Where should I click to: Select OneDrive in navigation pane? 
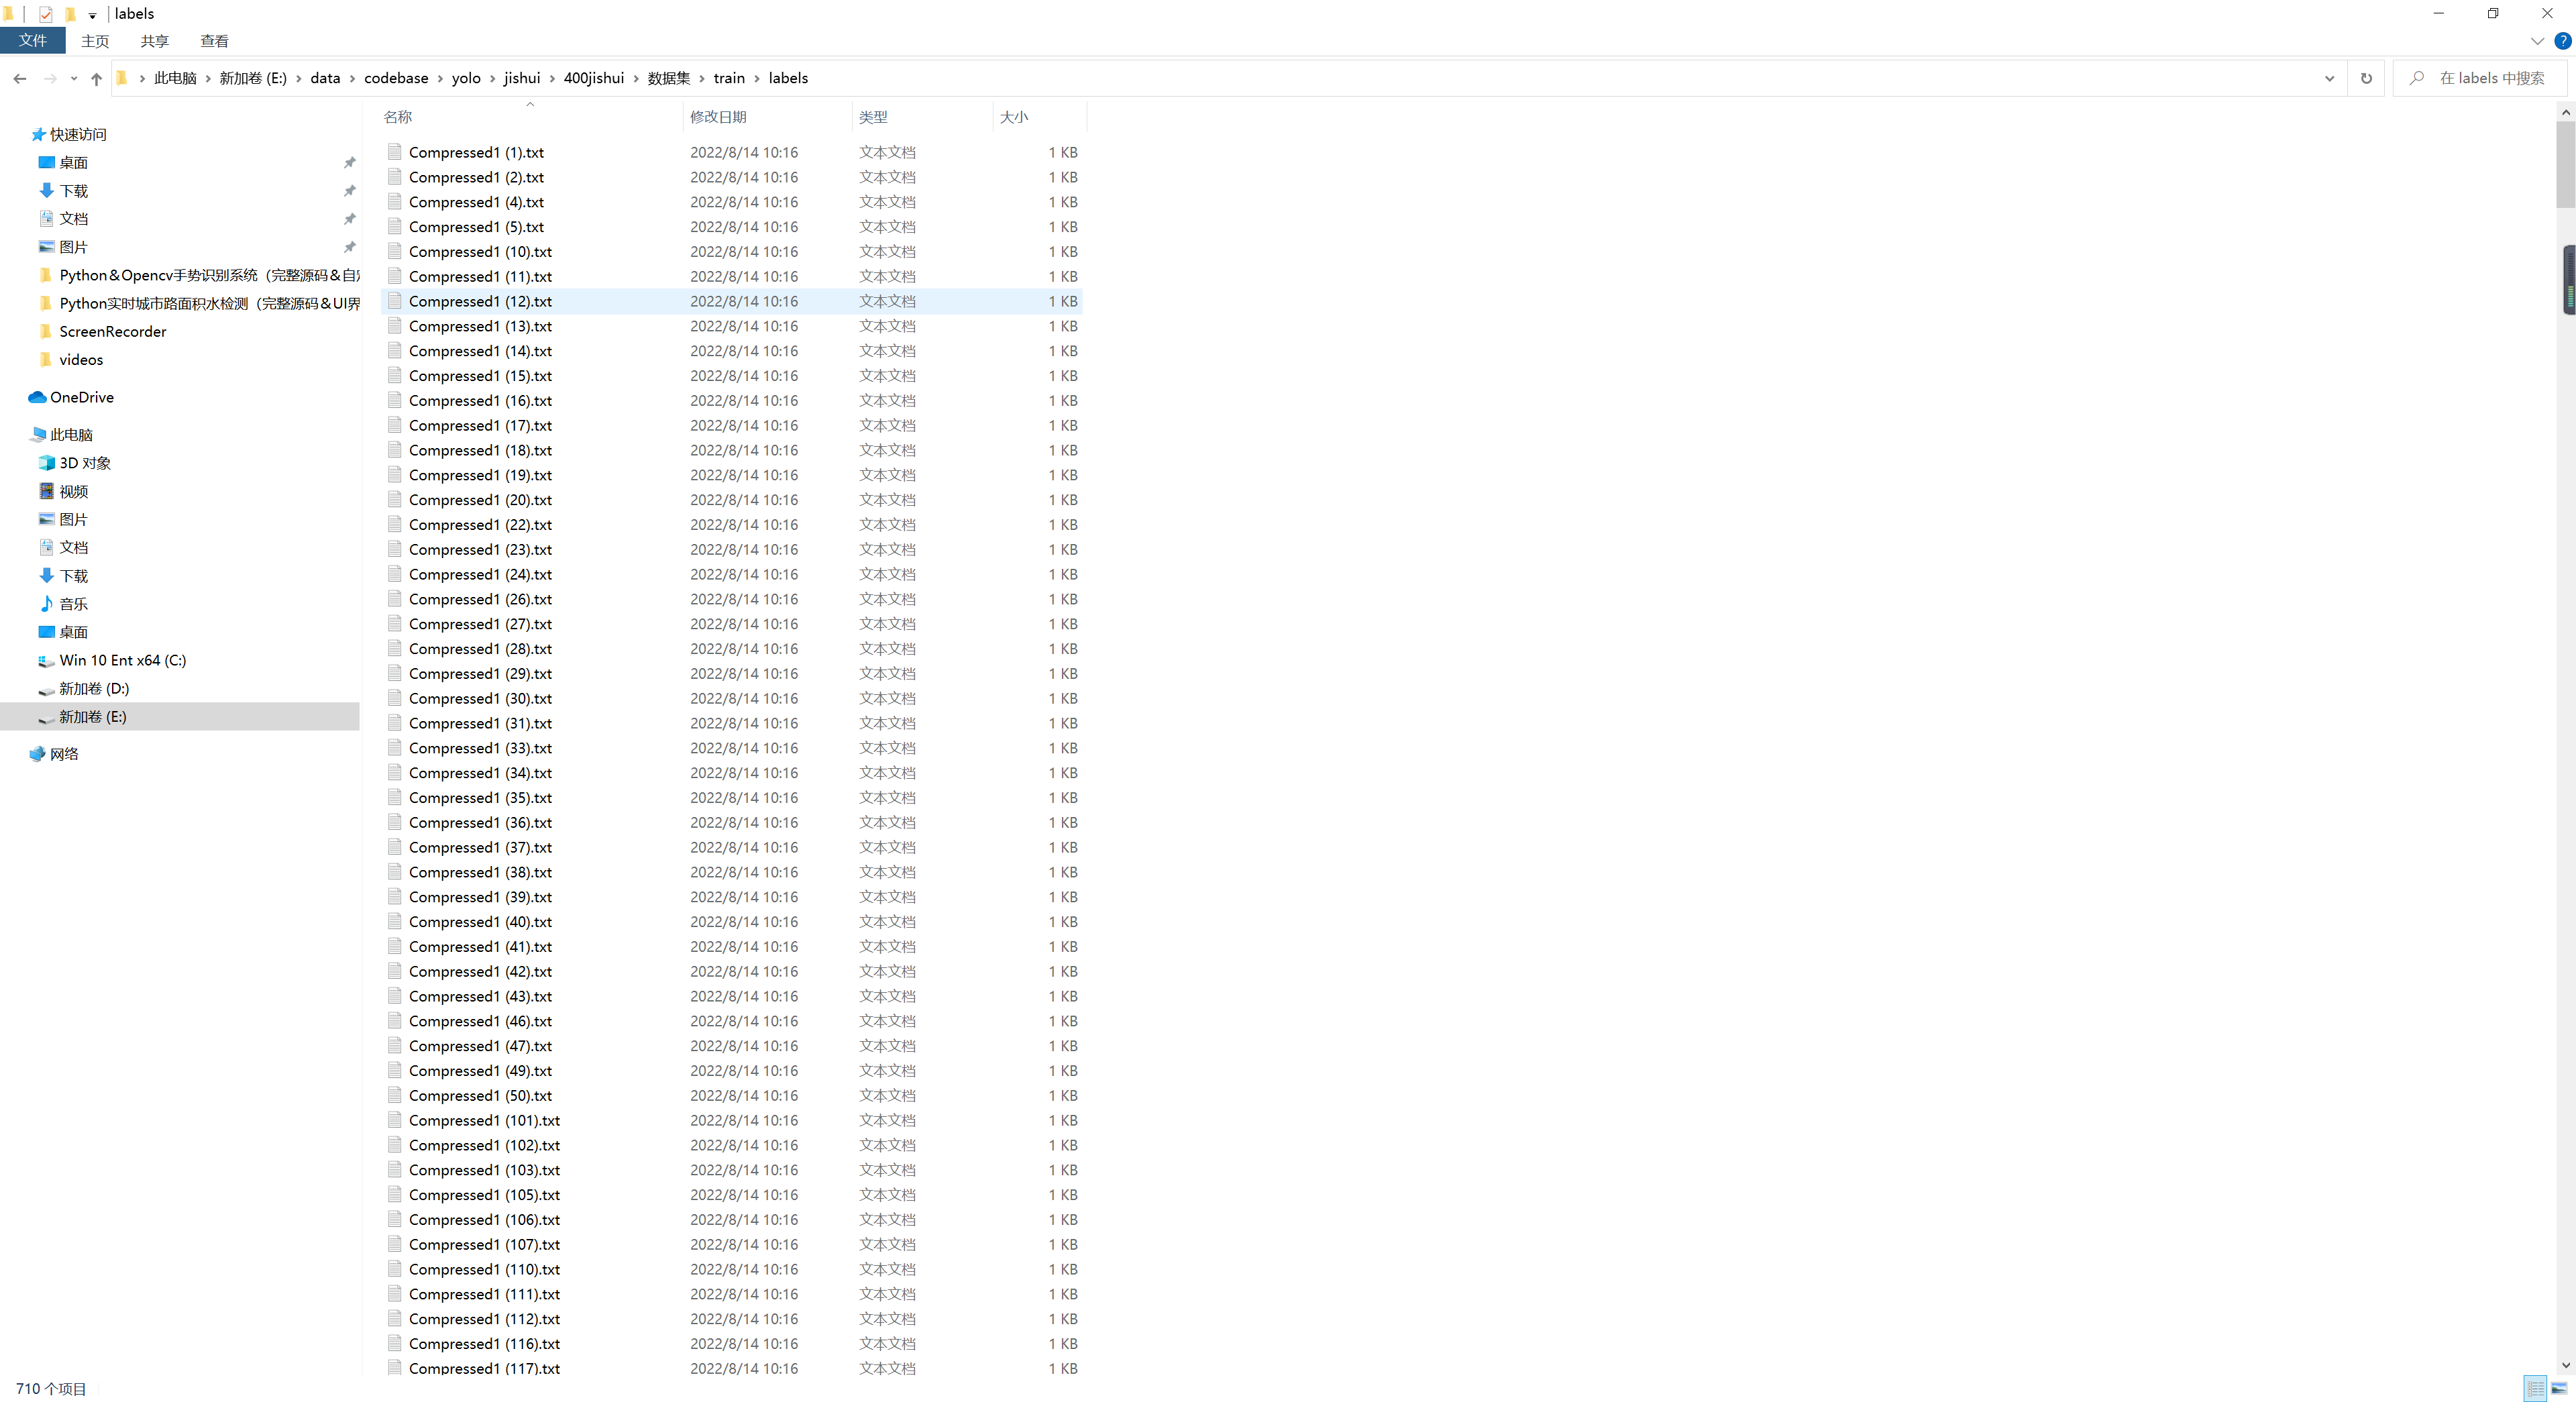[x=82, y=397]
